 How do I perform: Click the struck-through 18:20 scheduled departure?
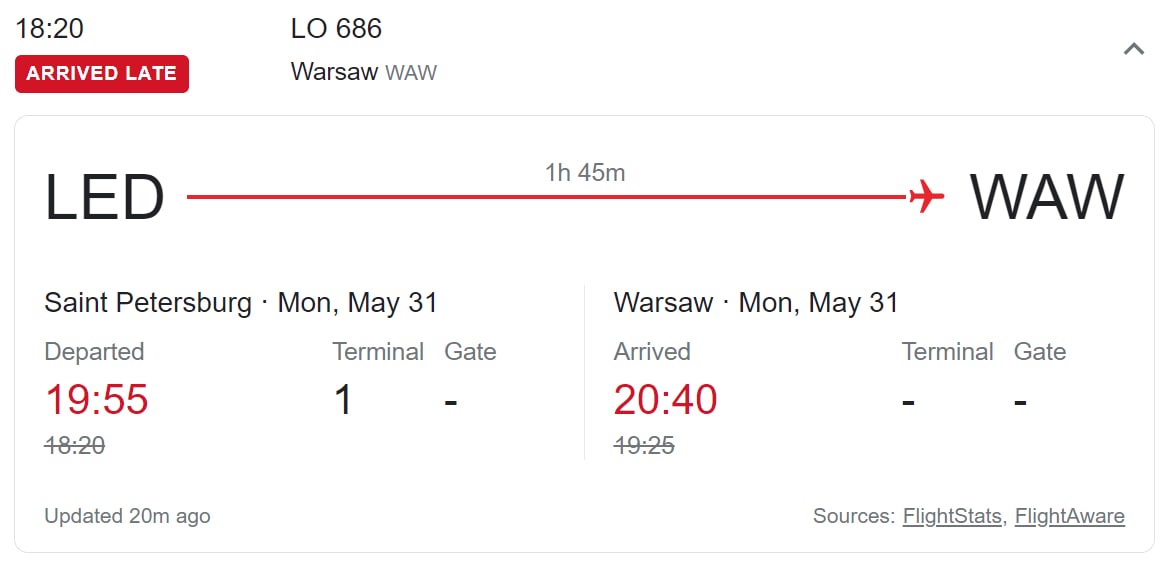[x=75, y=446]
